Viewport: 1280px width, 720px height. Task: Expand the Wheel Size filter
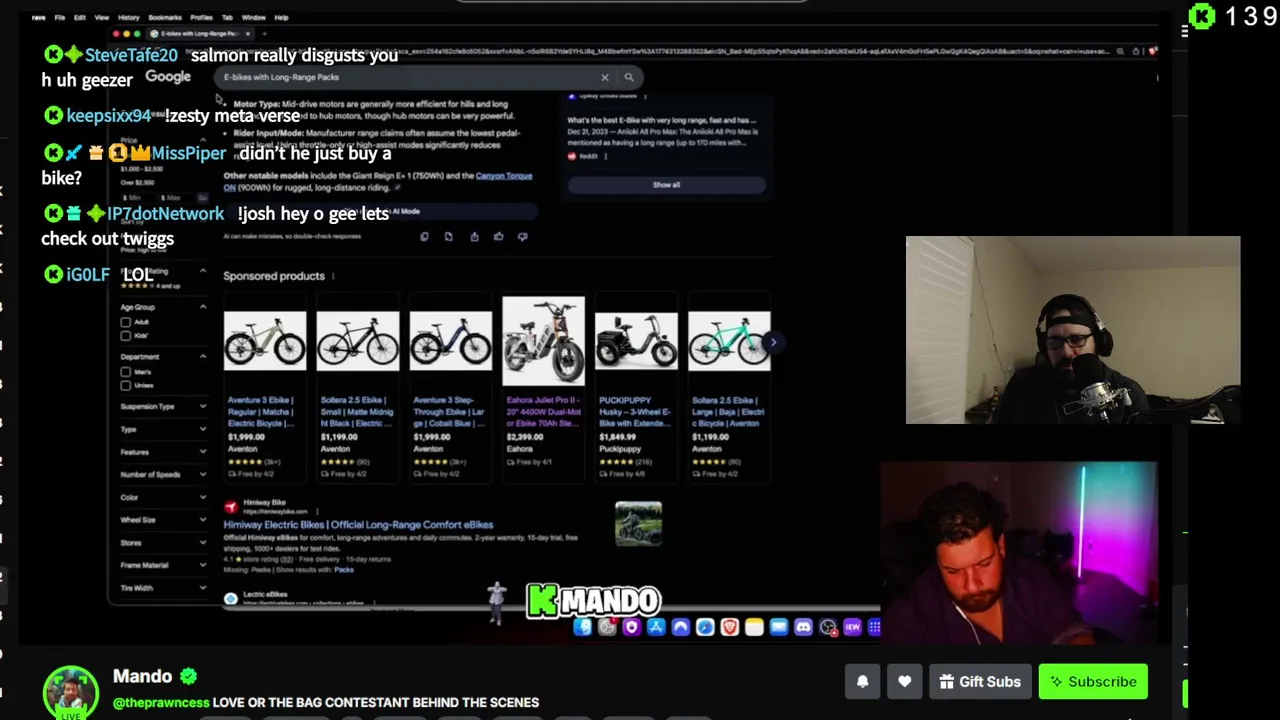[203, 520]
